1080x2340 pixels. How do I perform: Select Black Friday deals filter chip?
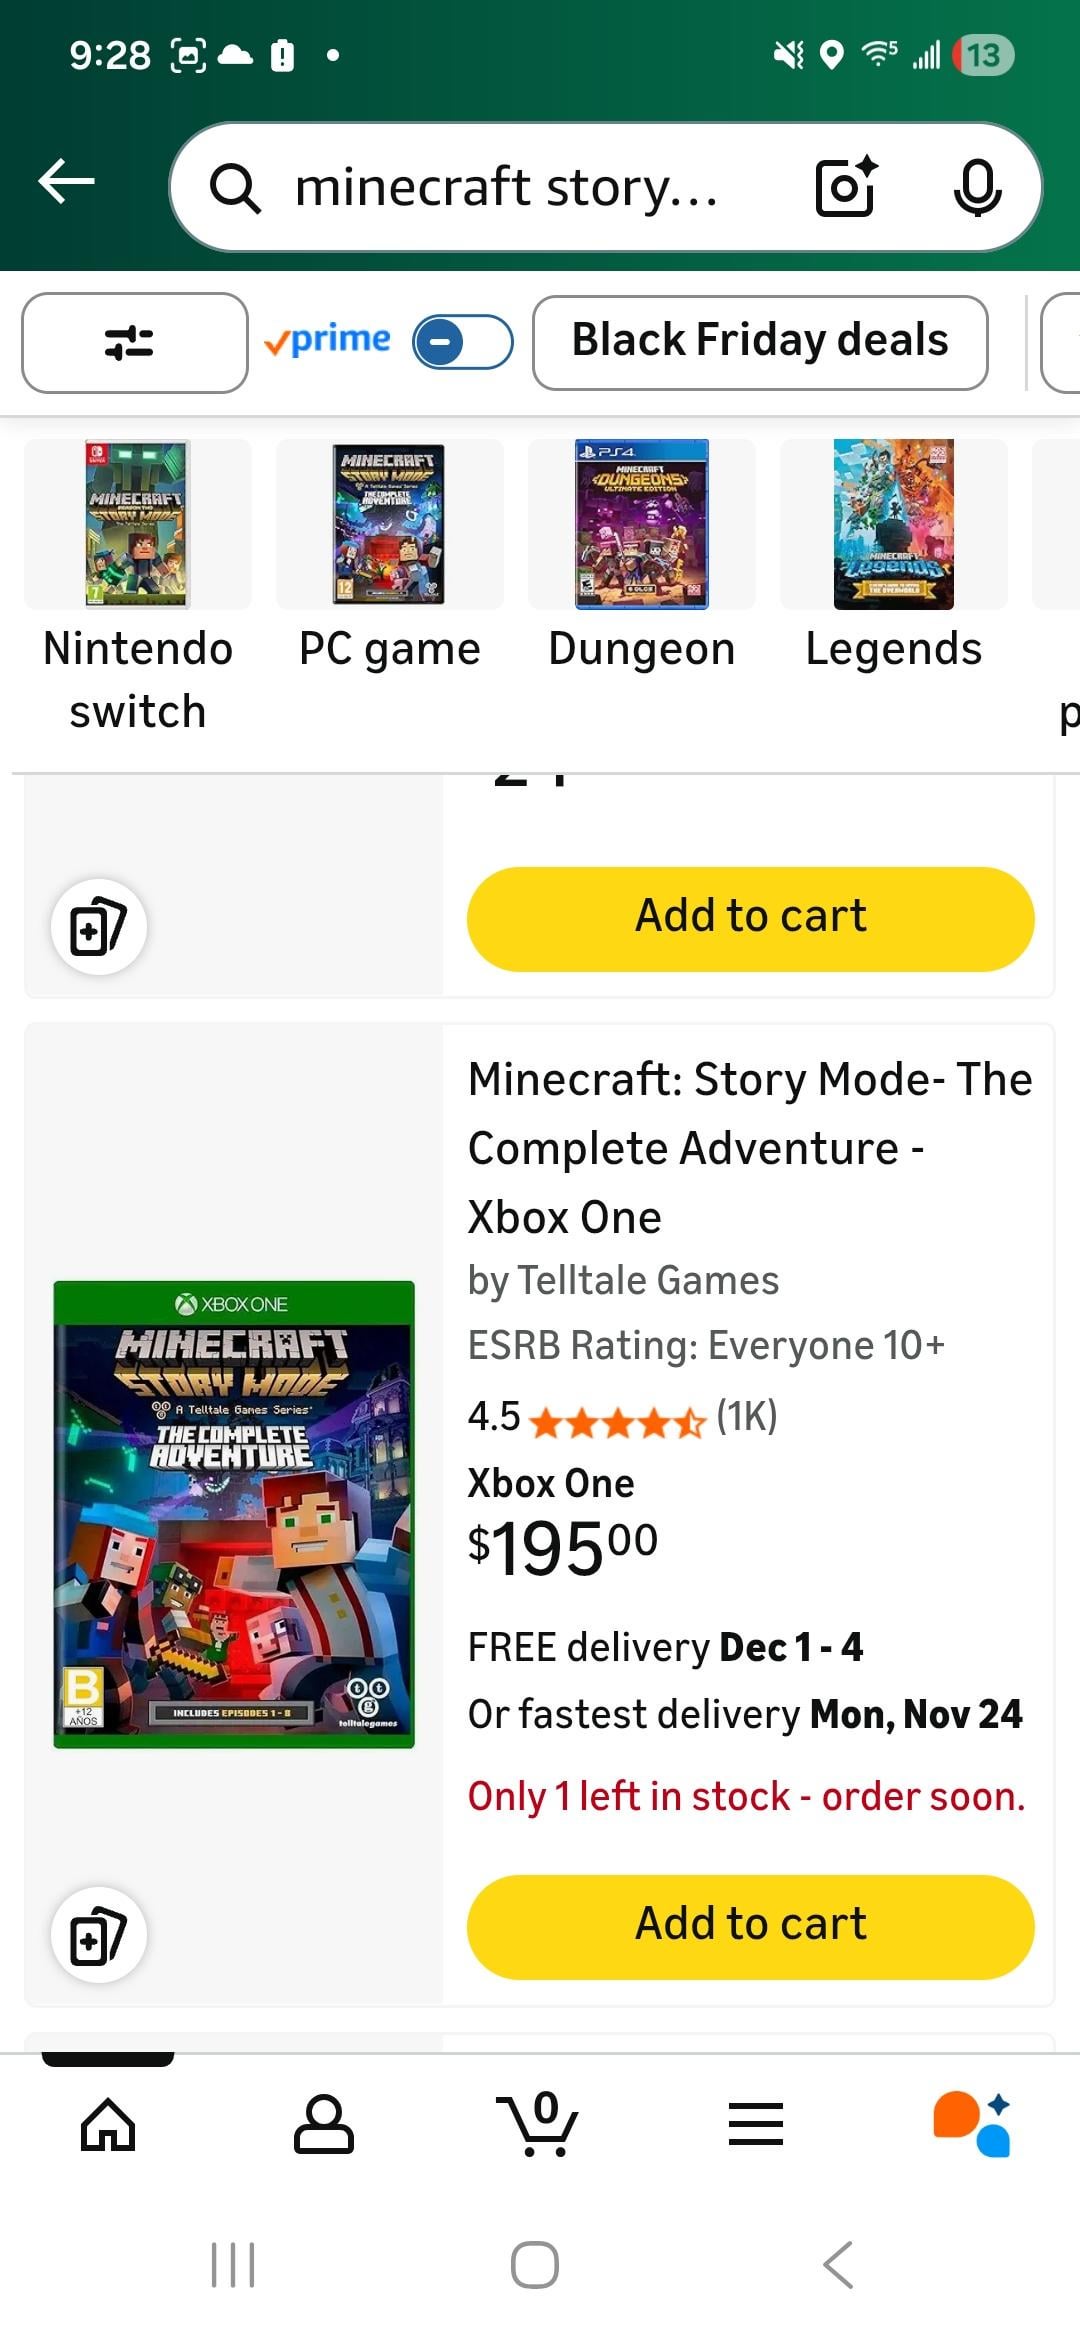click(x=760, y=342)
